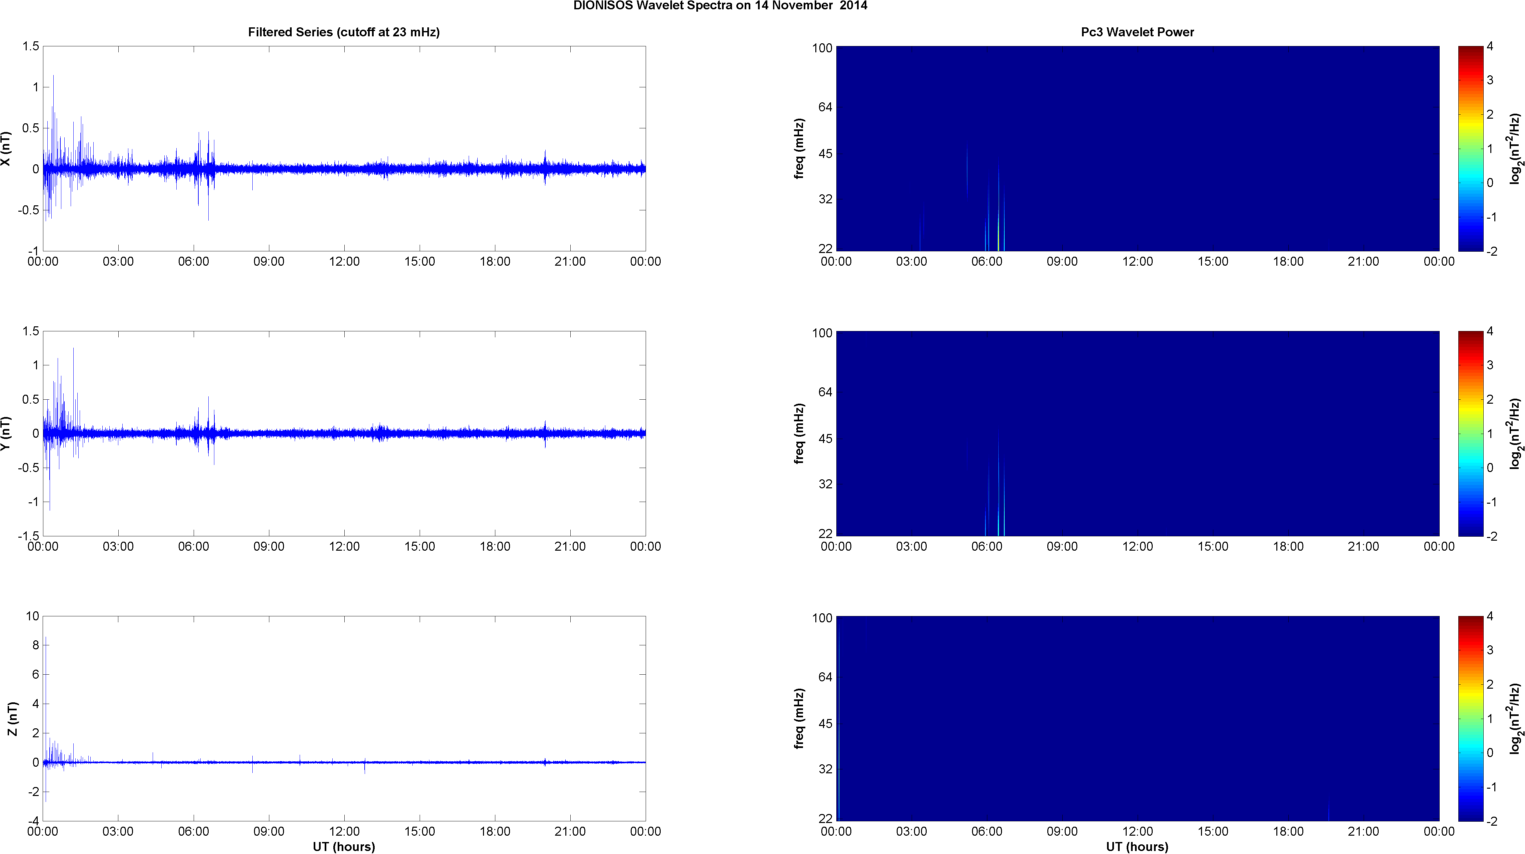The width and height of the screenshot is (1525, 854).
Task: Click the '-1.5' tick on the Y plot axis
Action: point(29,536)
